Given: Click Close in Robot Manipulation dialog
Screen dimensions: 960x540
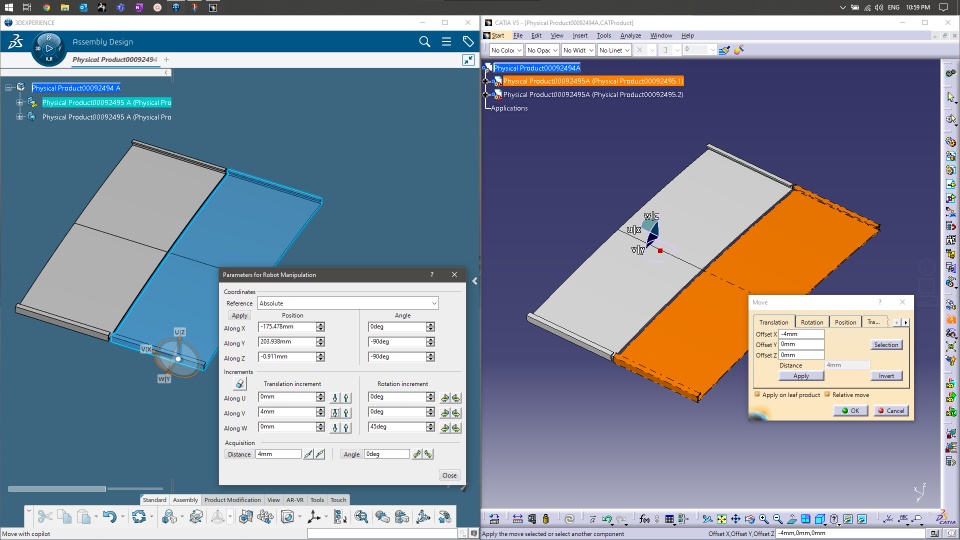Looking at the screenshot, I should 449,475.
